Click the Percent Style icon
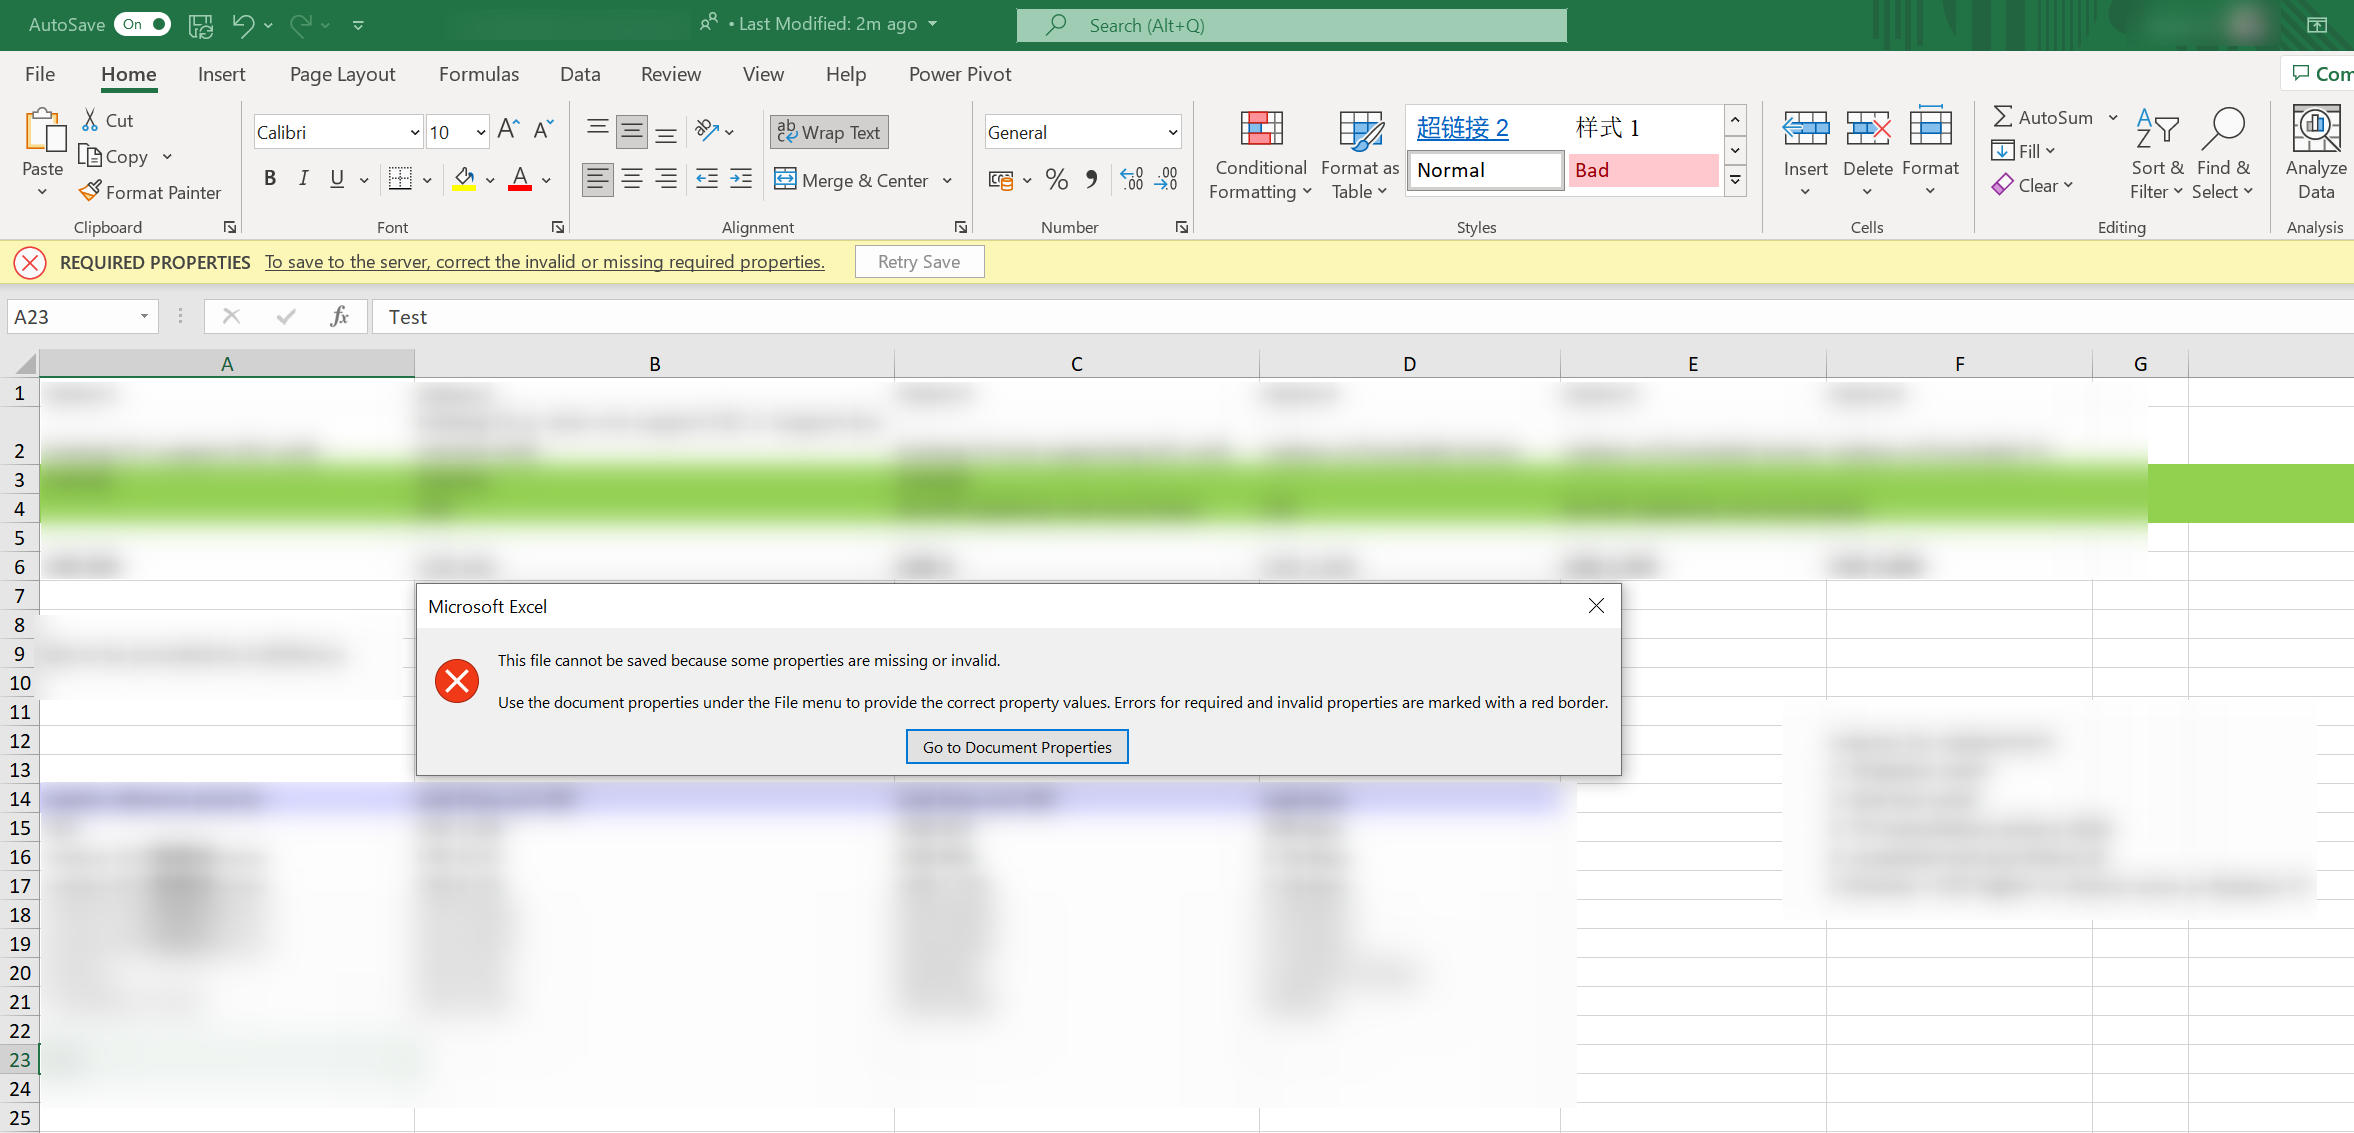The height and width of the screenshot is (1133, 2354). pos(1056,180)
